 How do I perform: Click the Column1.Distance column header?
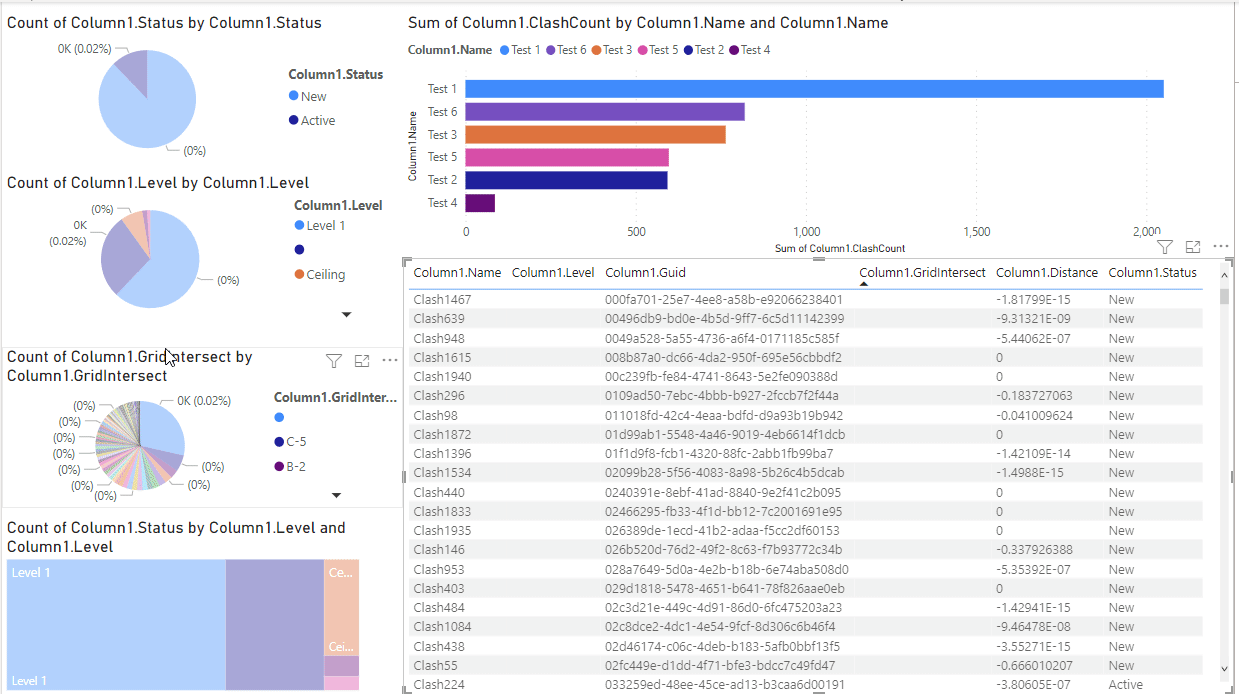click(1046, 272)
